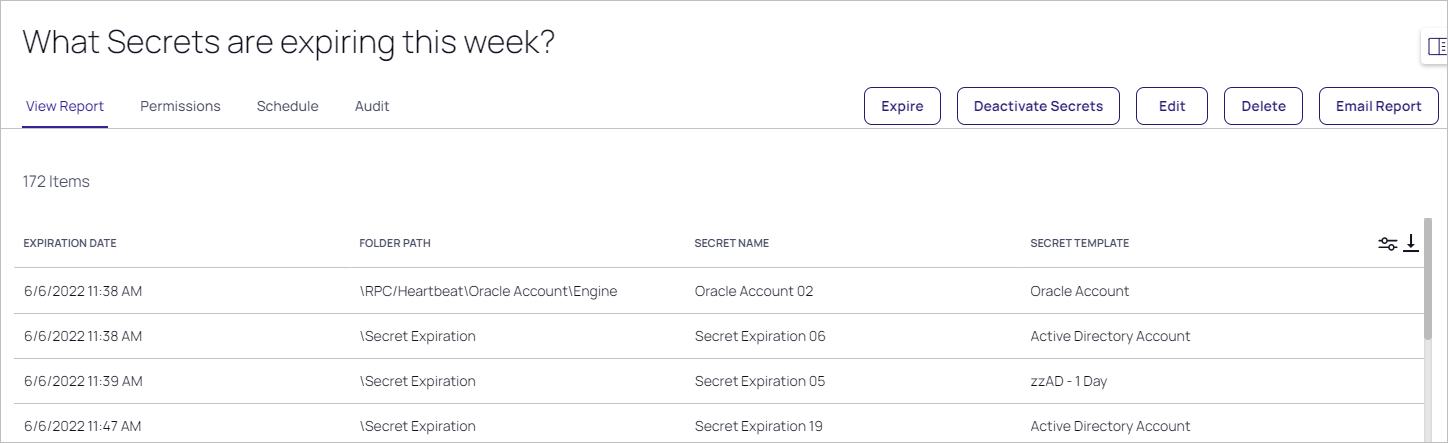Sort by Expiration Date column header
This screenshot has width=1448, height=443.
(x=70, y=243)
